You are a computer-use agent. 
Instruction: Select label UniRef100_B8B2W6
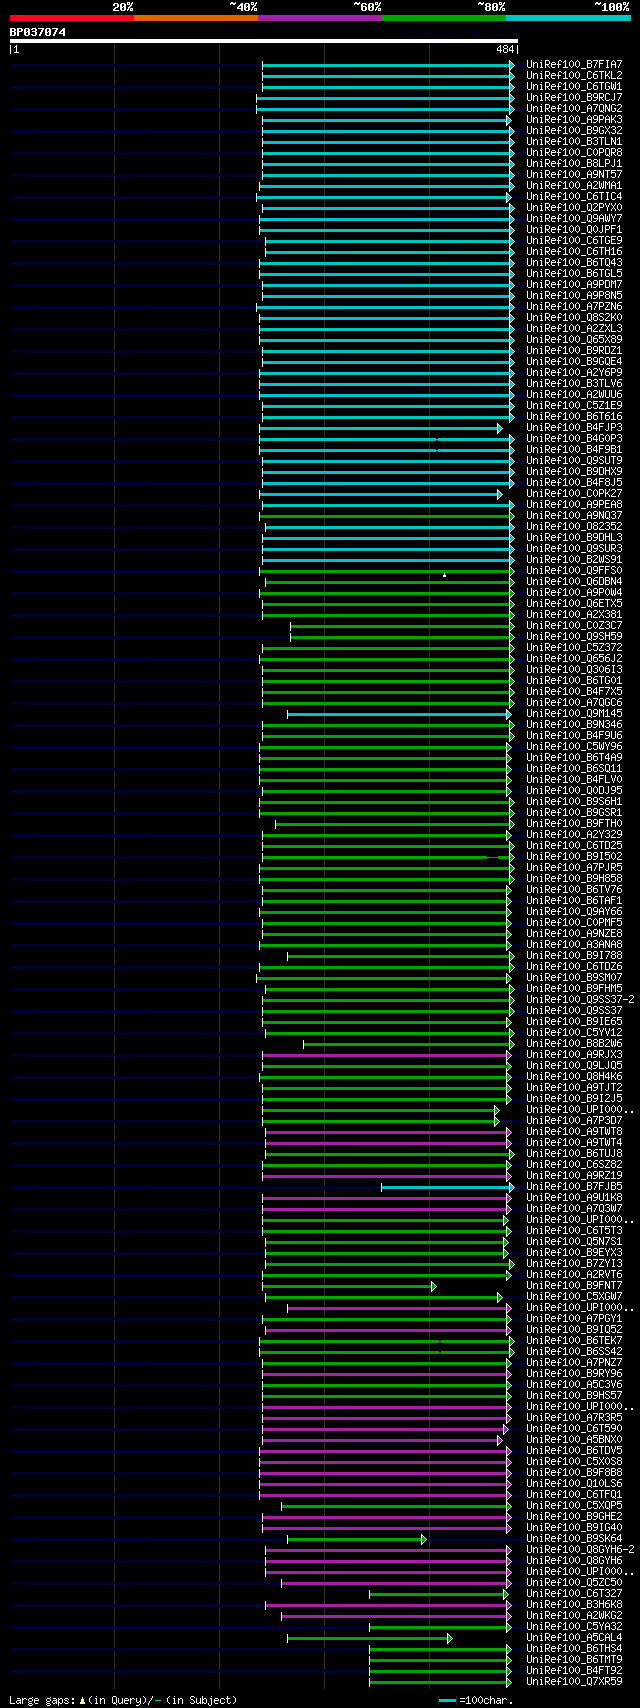click(574, 1044)
